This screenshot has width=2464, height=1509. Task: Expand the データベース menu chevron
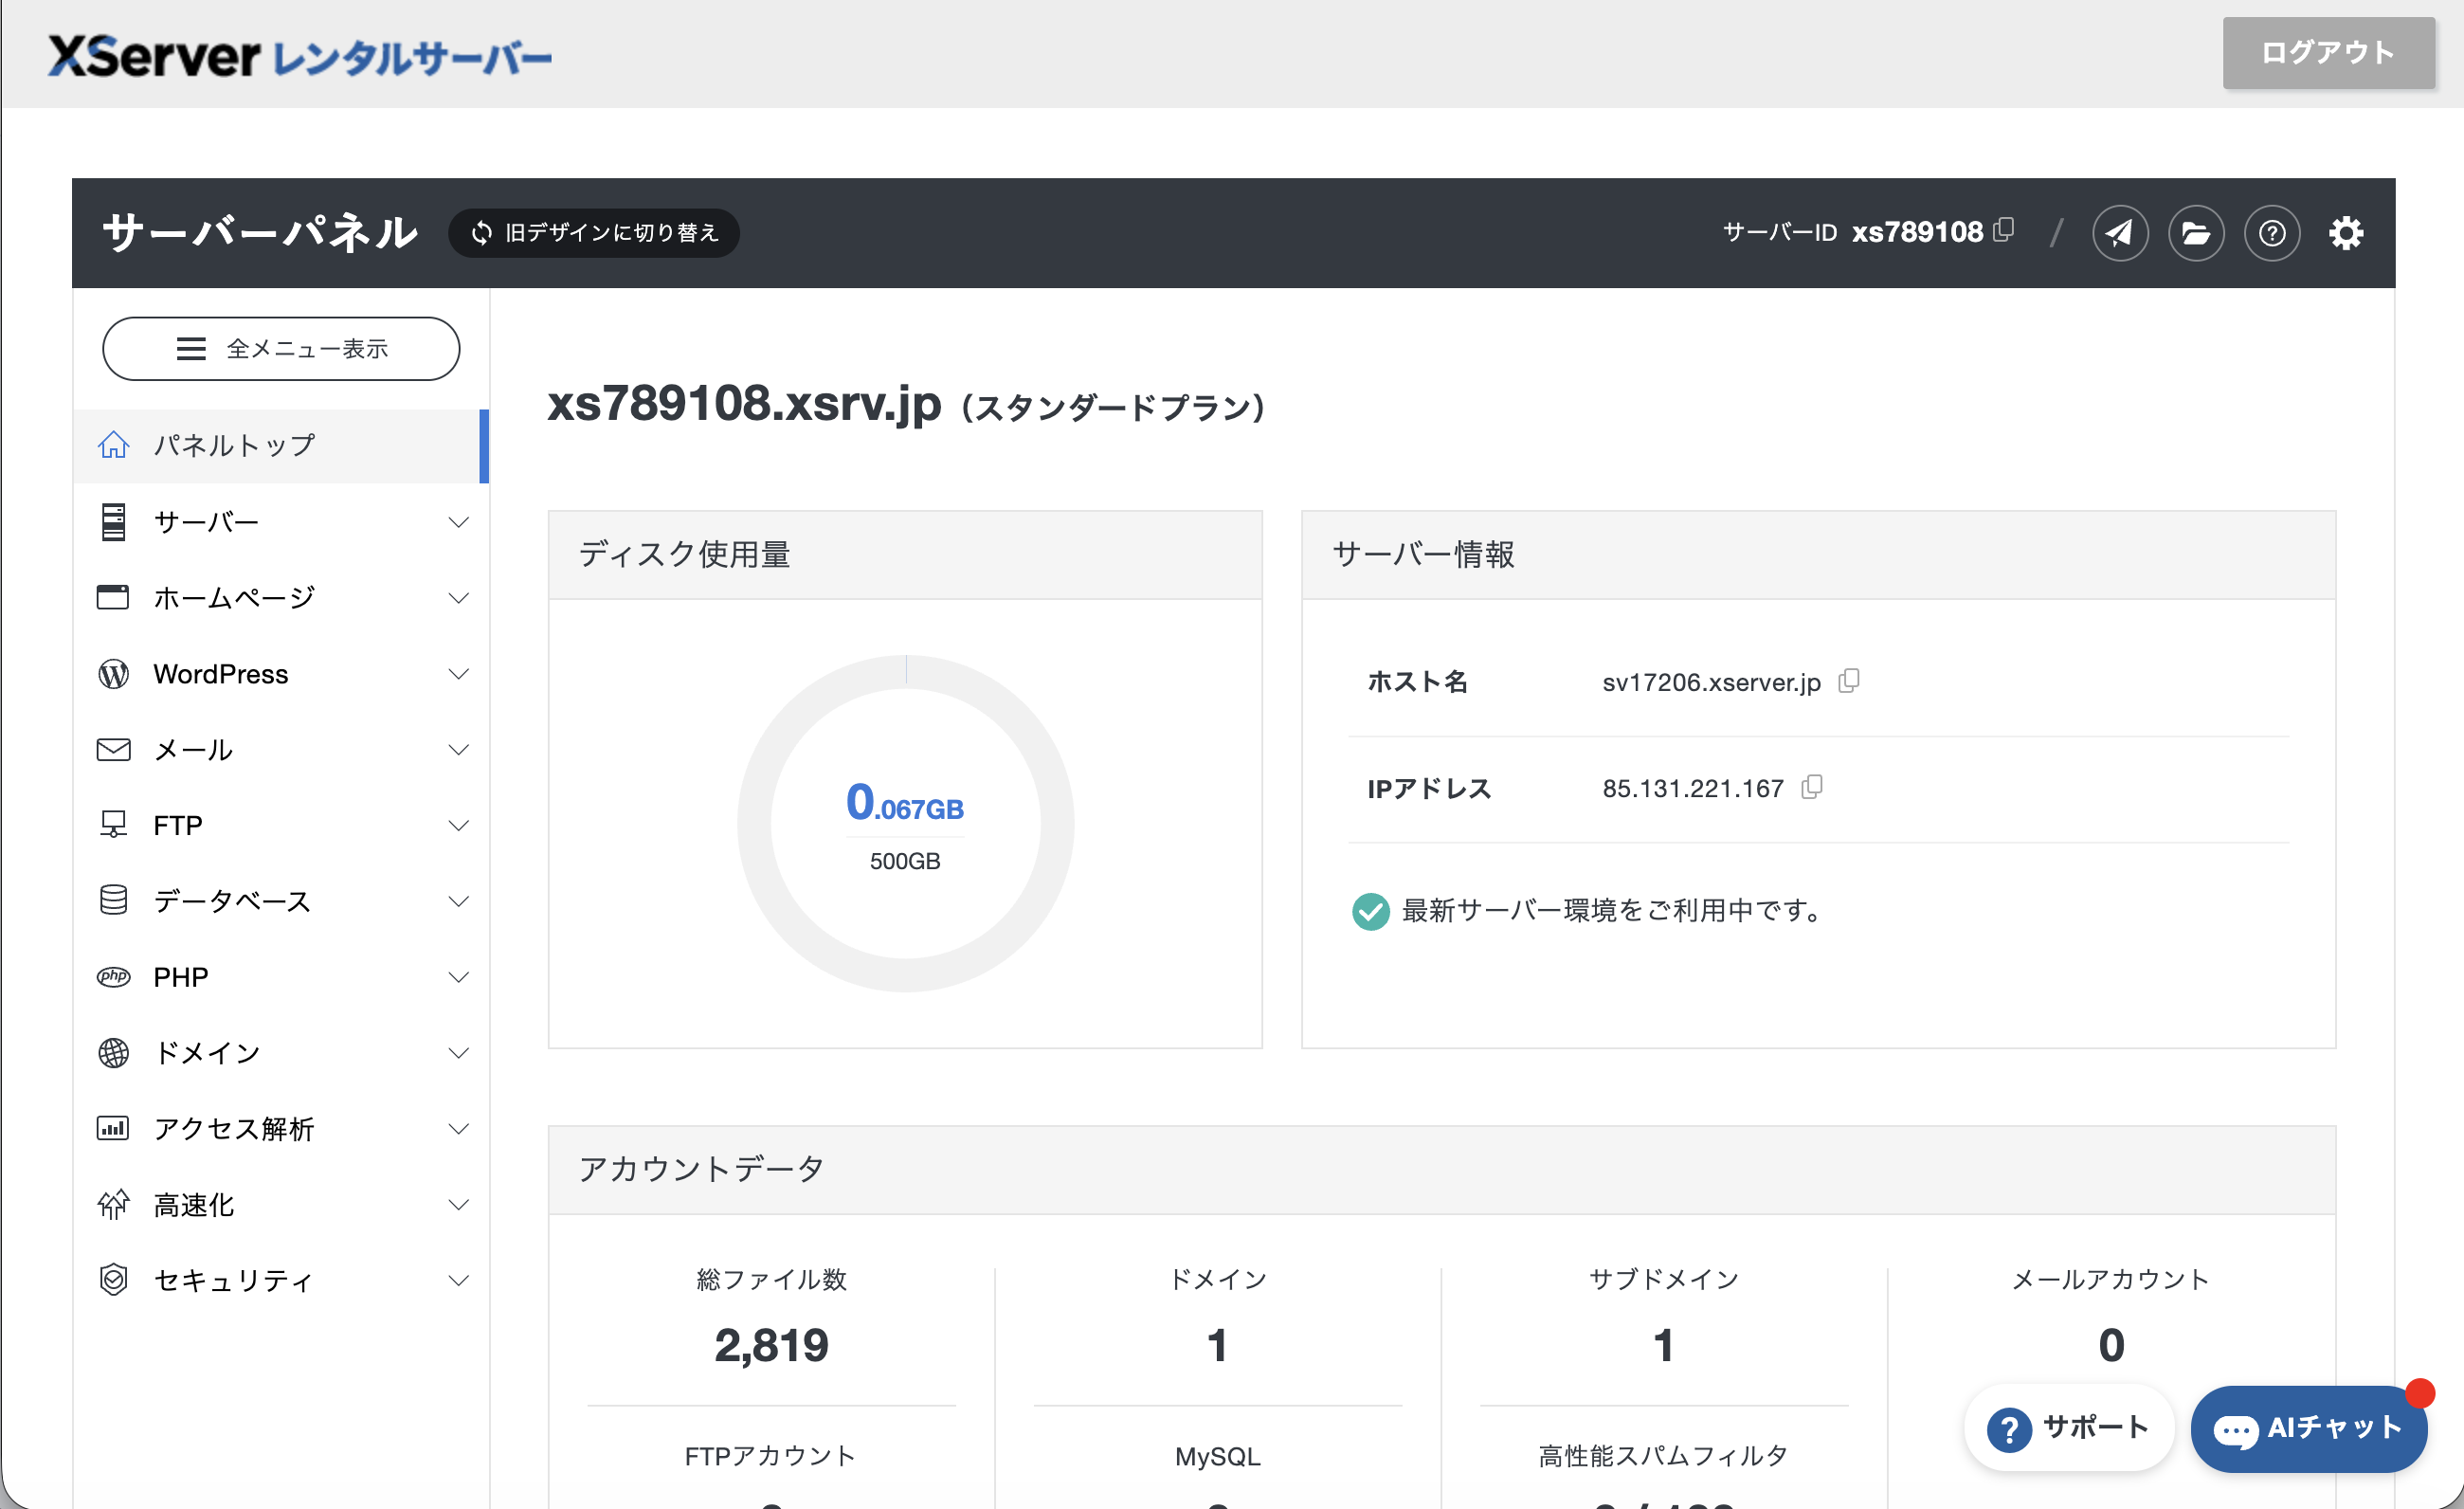click(x=458, y=901)
